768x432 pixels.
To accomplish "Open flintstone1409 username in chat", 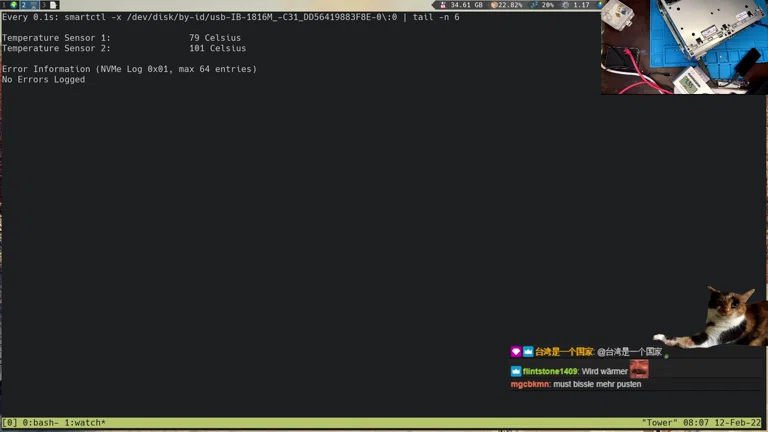I will pos(550,371).
